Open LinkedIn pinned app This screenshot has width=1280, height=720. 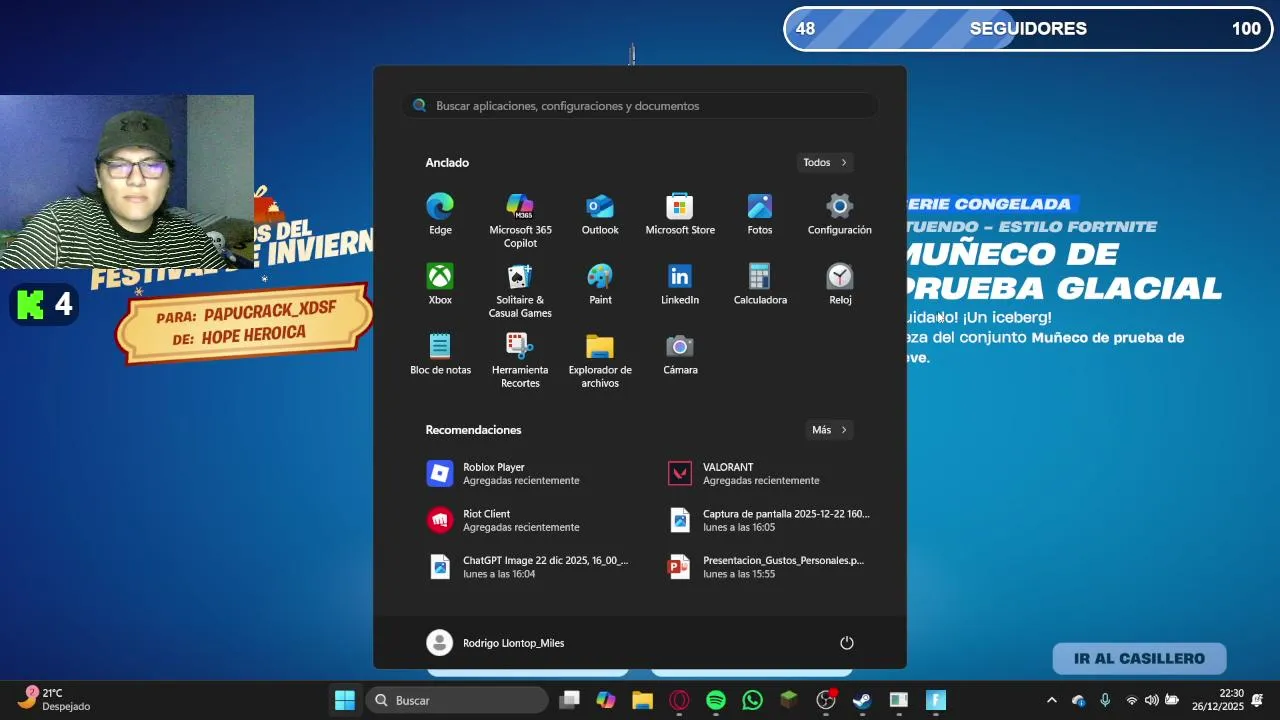click(x=680, y=285)
